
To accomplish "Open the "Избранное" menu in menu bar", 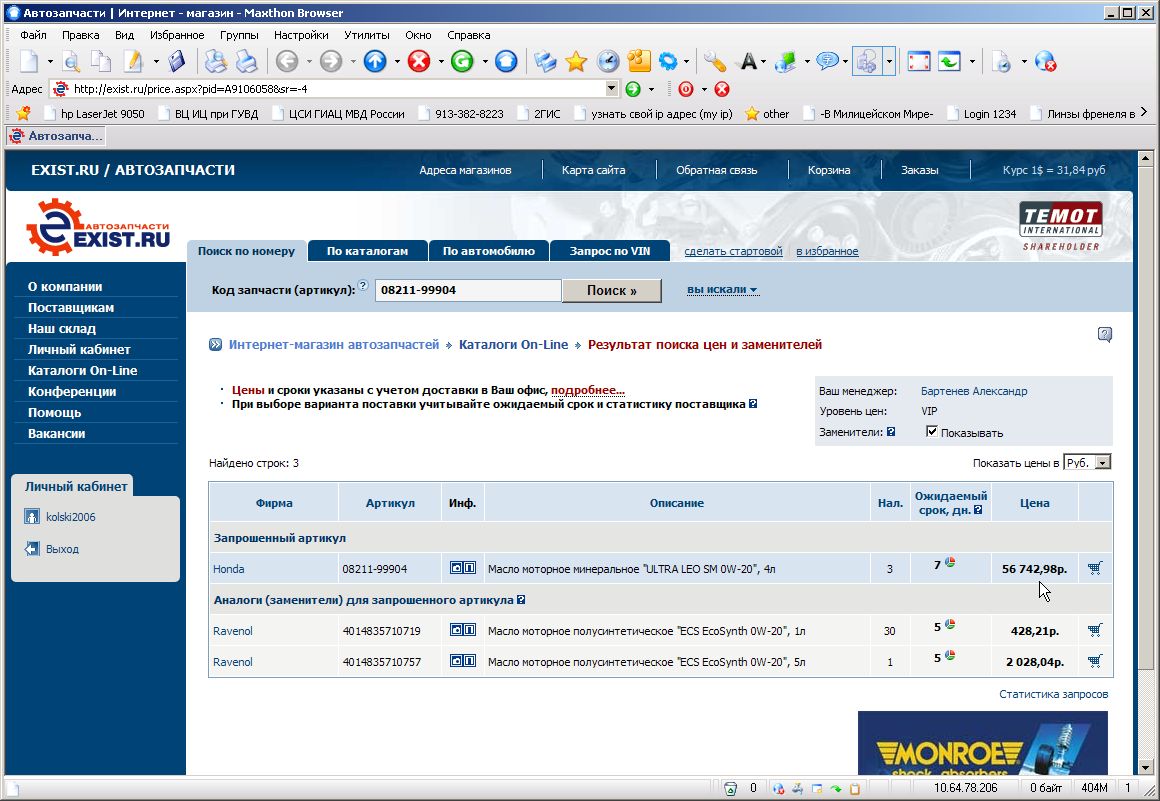I will point(177,35).
